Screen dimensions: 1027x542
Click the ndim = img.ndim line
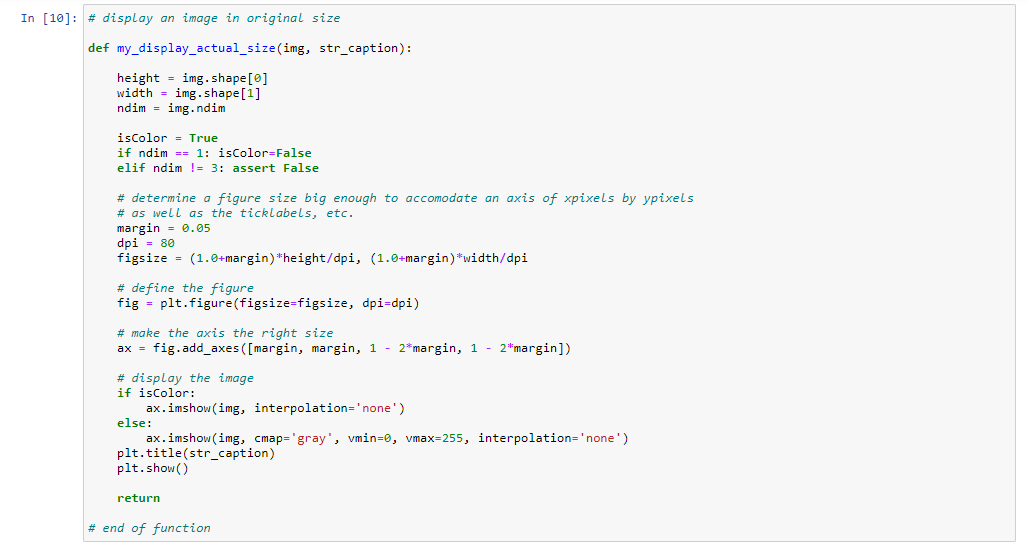click(x=171, y=109)
